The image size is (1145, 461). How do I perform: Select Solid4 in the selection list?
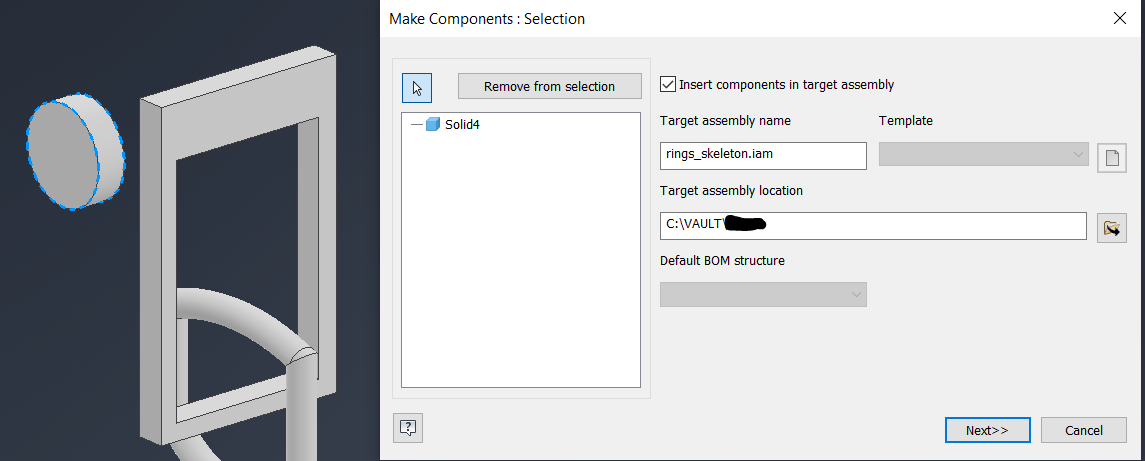(464, 125)
